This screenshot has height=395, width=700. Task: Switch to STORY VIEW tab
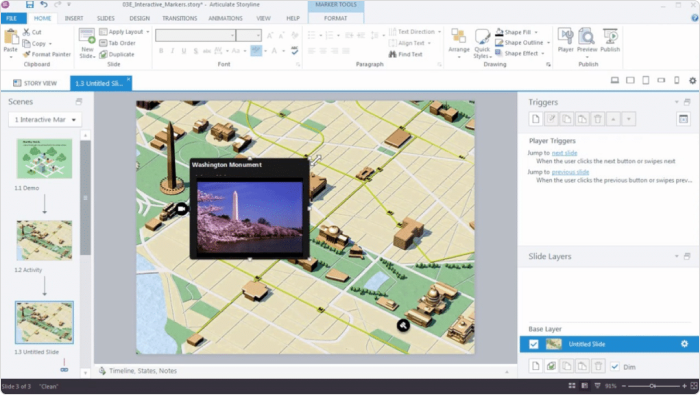35,83
